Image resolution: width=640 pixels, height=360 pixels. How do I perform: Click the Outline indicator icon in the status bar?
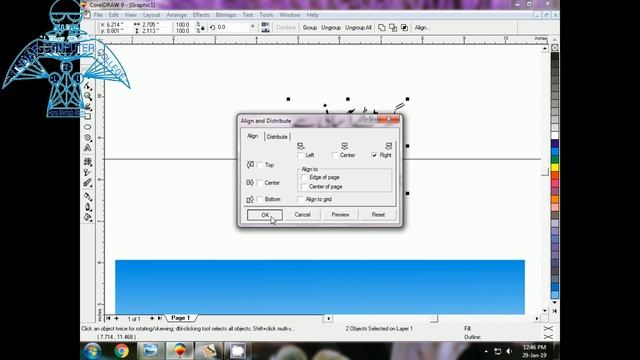548,337
